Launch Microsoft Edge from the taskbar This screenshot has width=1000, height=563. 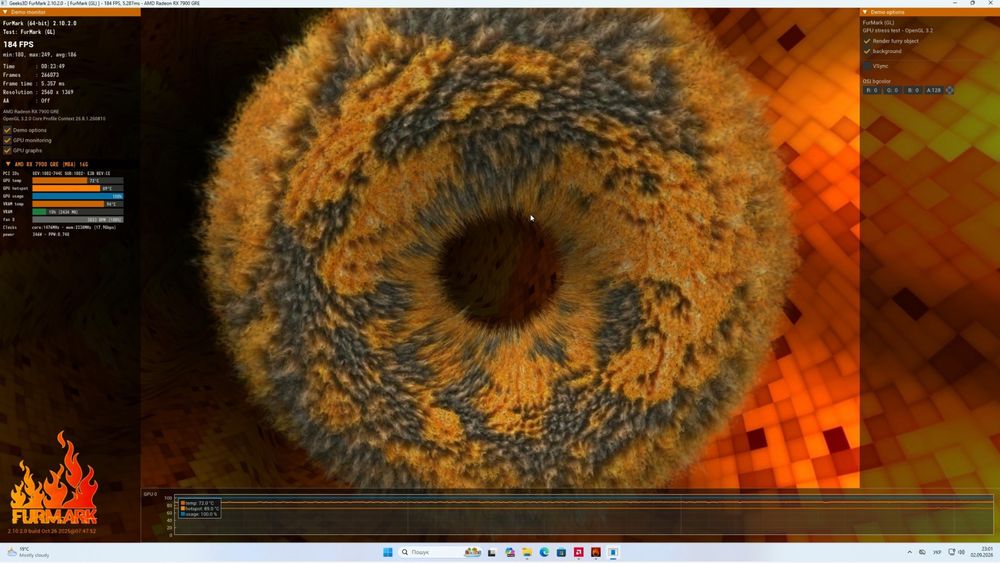[x=544, y=552]
